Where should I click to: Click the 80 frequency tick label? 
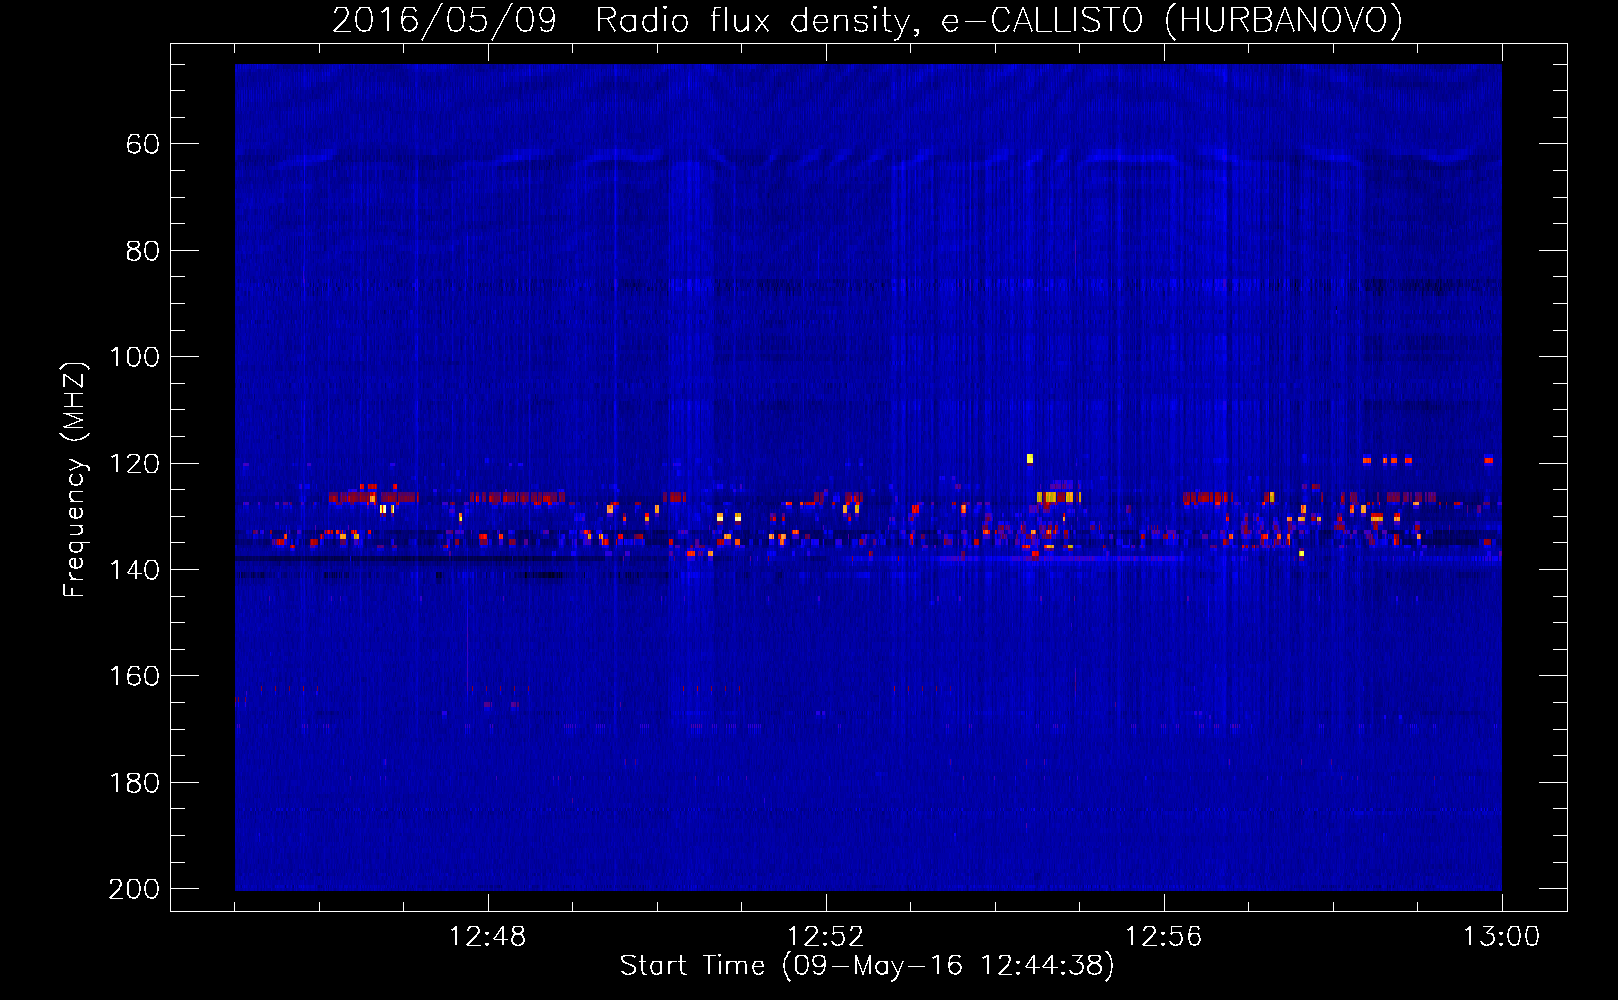(143, 251)
